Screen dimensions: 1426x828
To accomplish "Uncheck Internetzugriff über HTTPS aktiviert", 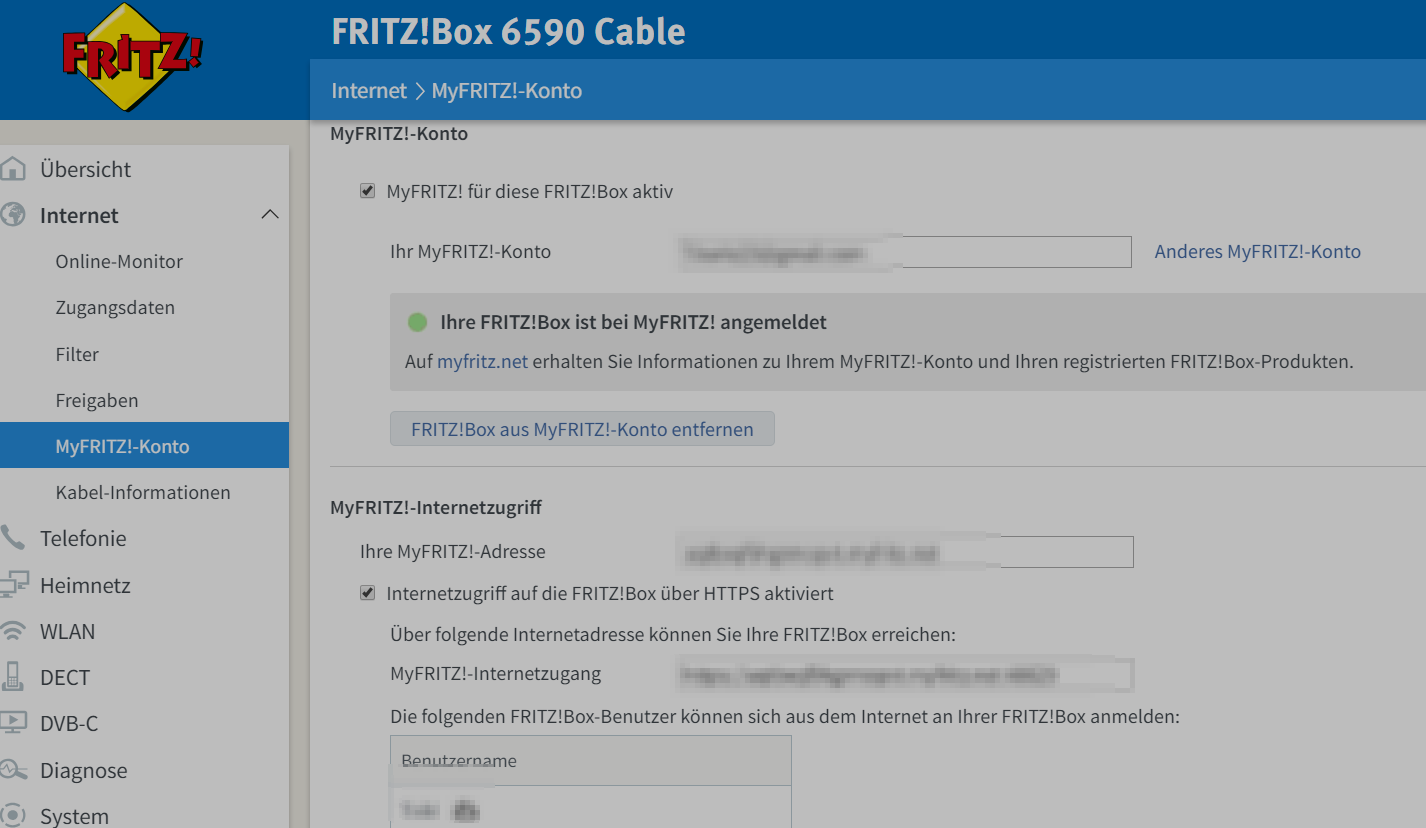I will (367, 593).
